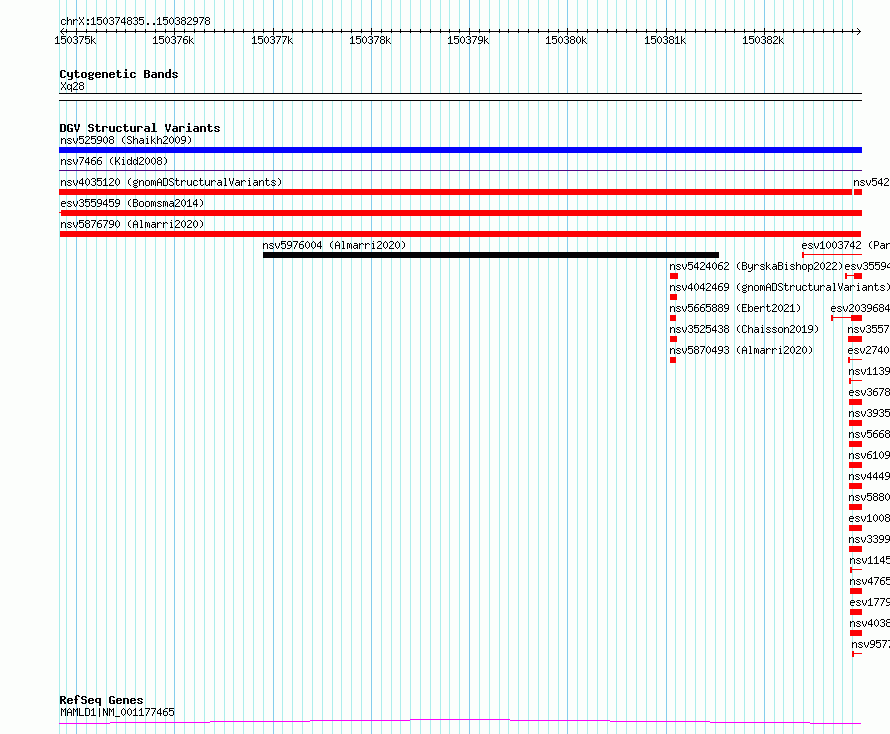The image size is (890, 734).
Task: Click the nsv5976004 (Almarri2020) label
Action: 334,245
